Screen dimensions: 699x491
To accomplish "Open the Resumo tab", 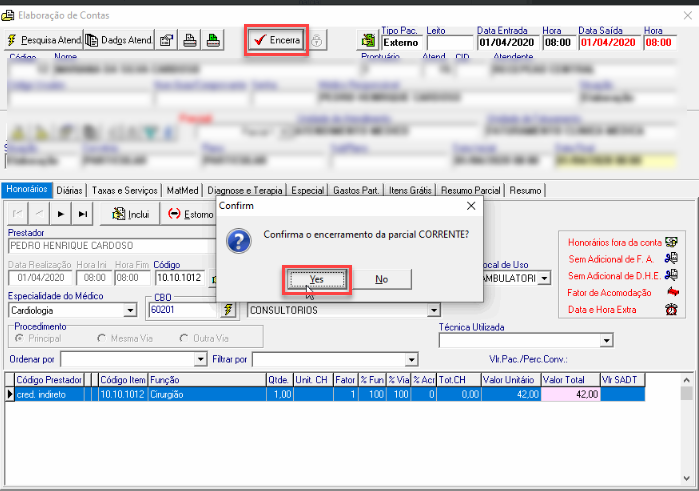I will [x=525, y=190].
